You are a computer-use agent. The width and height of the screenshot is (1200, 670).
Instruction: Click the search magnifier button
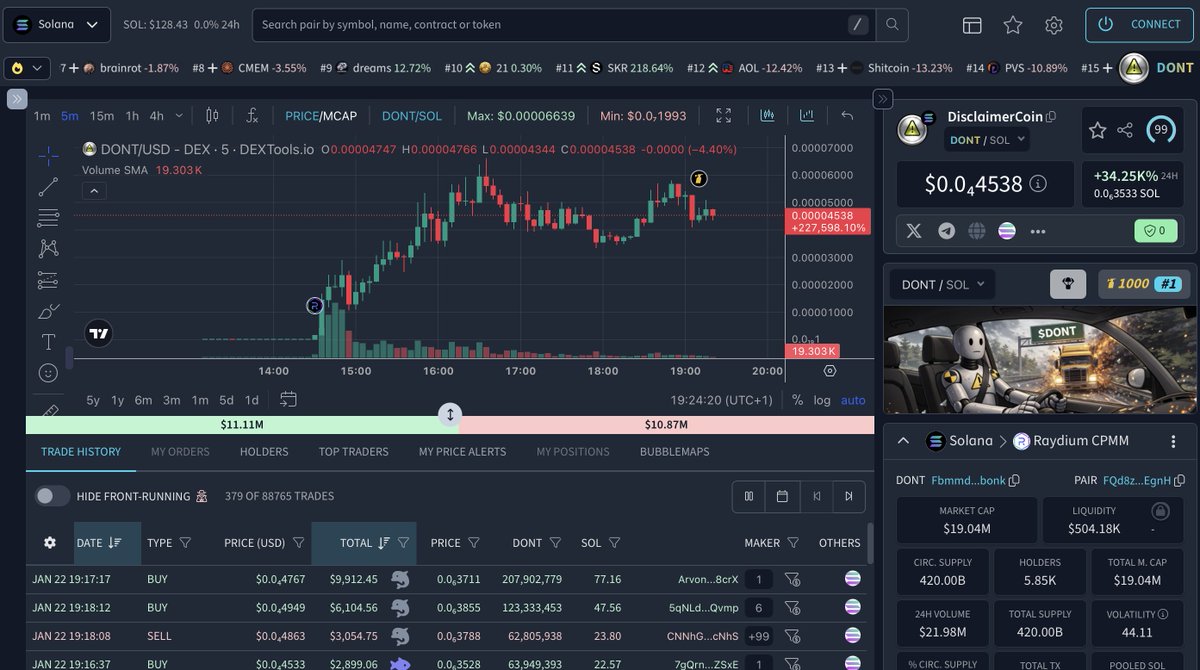click(x=892, y=24)
